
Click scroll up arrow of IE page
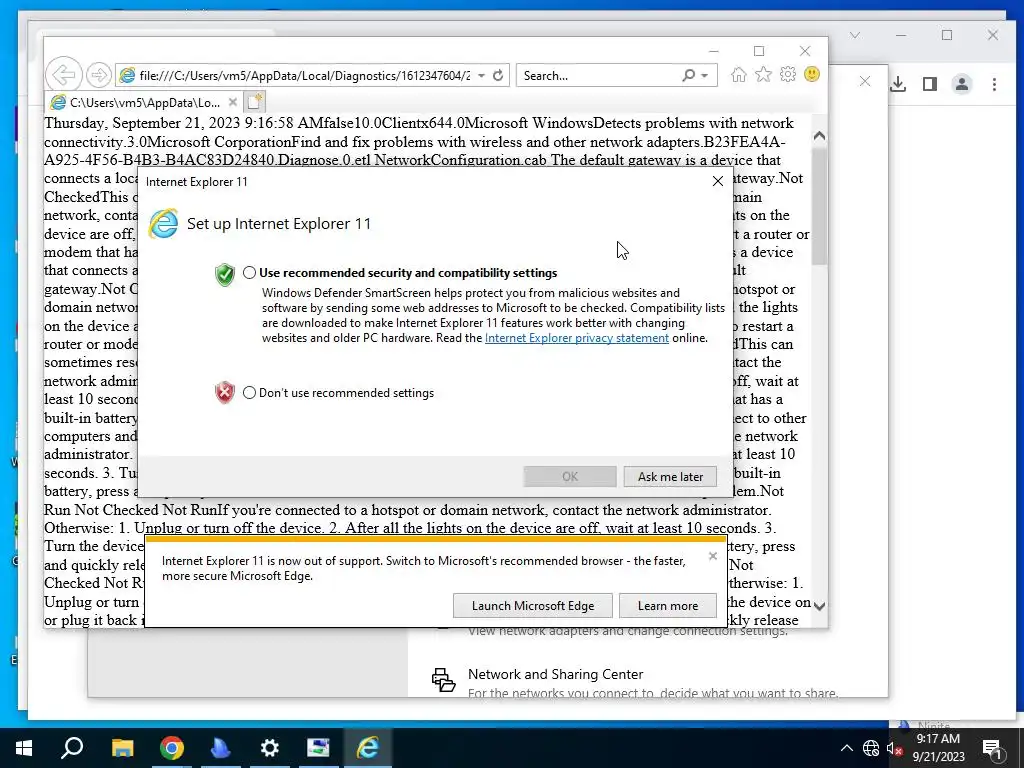[820, 136]
